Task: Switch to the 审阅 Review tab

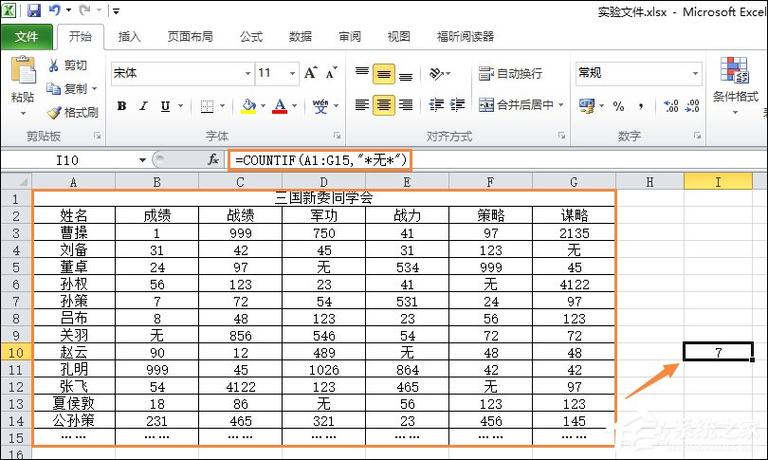Action: 350,37
